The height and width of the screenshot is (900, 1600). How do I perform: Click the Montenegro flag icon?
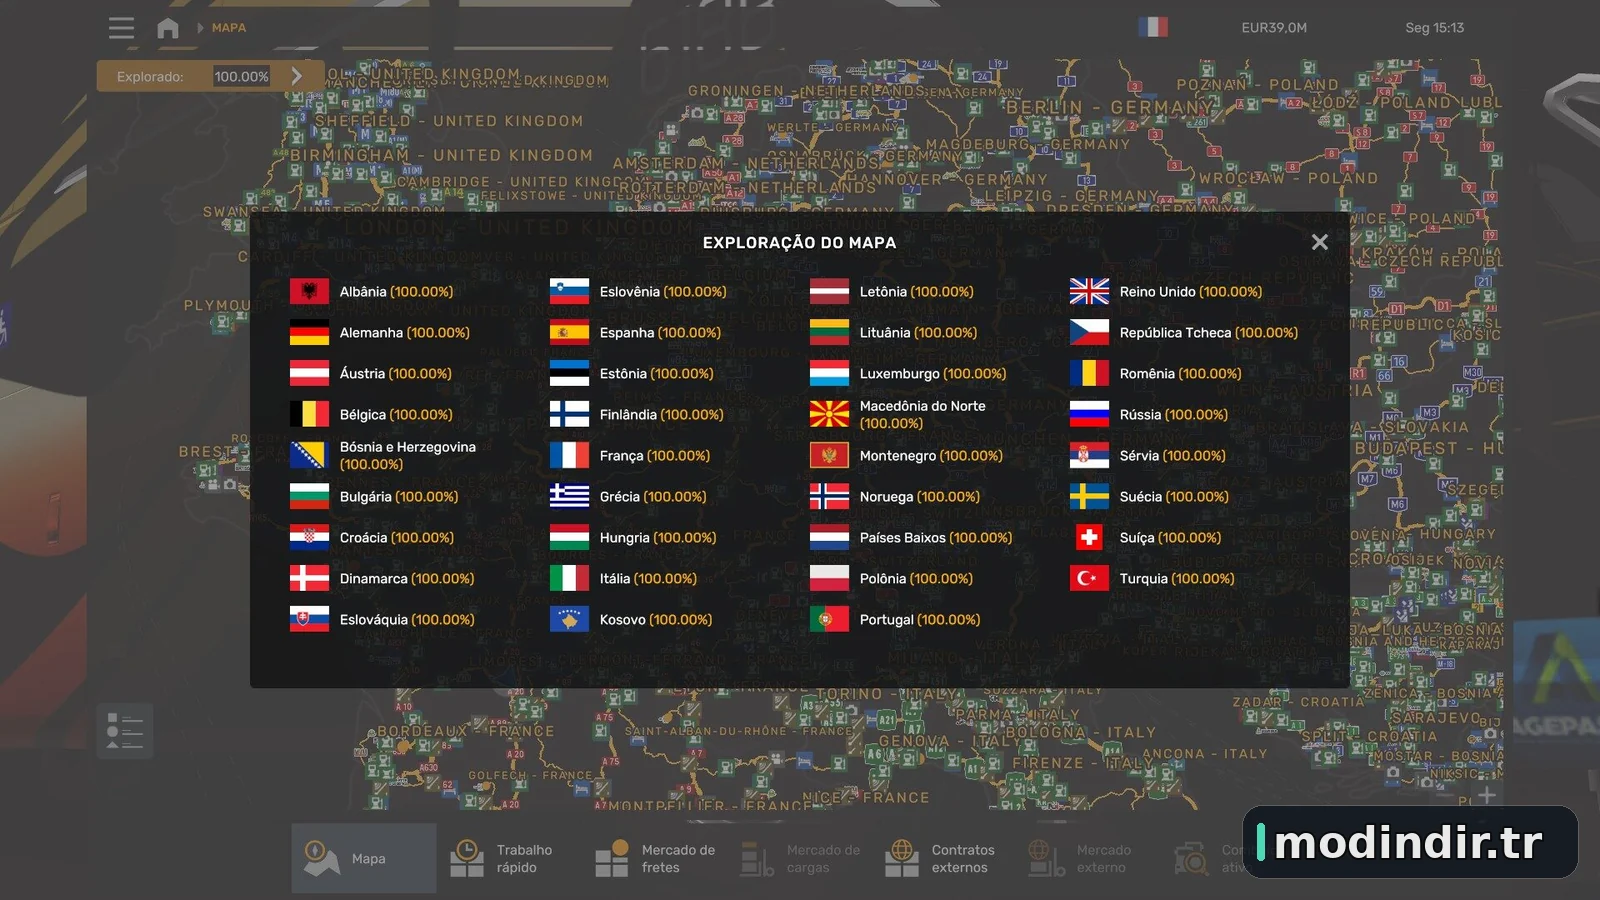829,455
